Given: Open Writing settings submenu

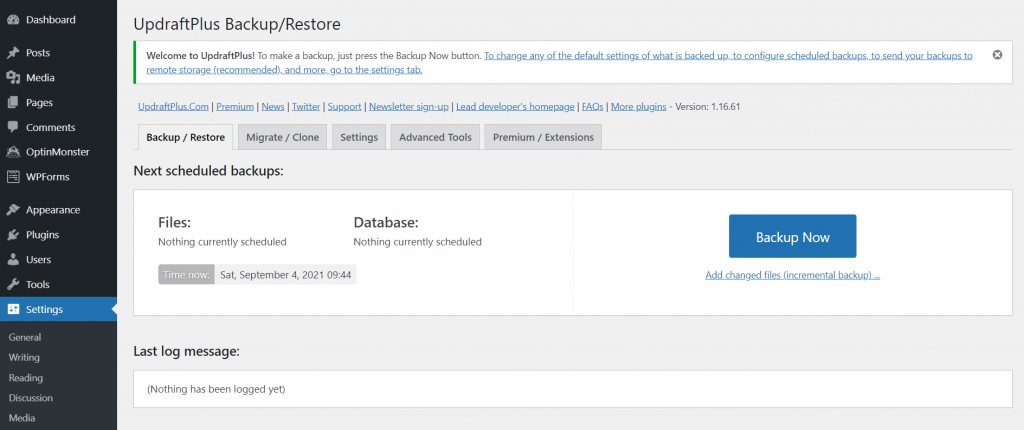Looking at the screenshot, I should pyautogui.click(x=24, y=357).
